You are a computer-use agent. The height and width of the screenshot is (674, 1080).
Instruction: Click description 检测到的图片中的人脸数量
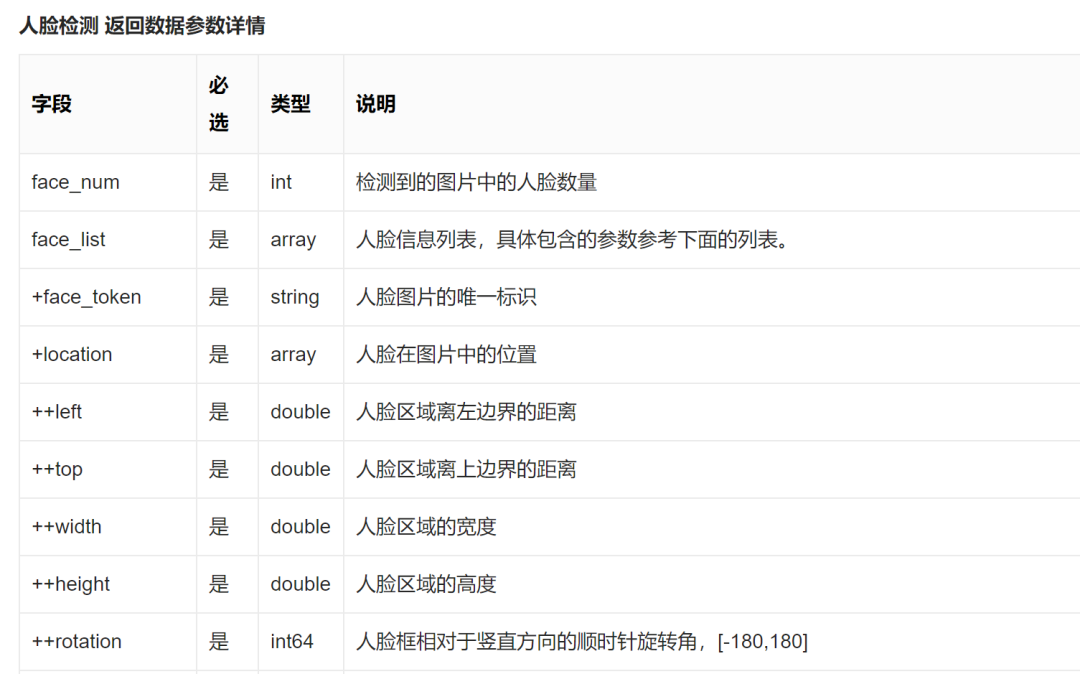(476, 182)
